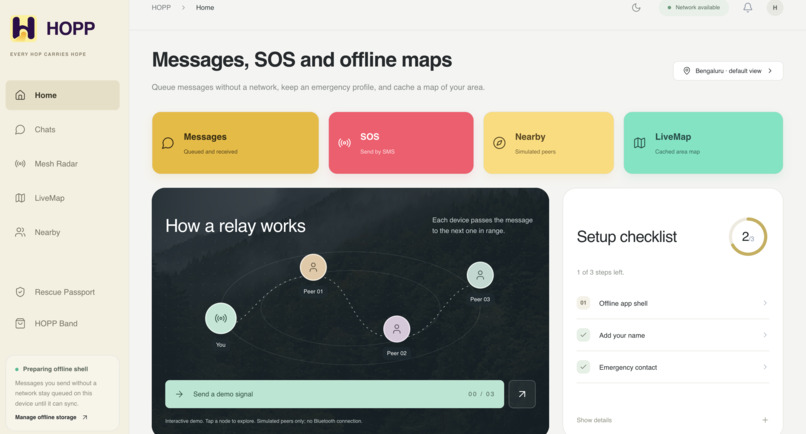Click the Network available status pill

pos(693,8)
